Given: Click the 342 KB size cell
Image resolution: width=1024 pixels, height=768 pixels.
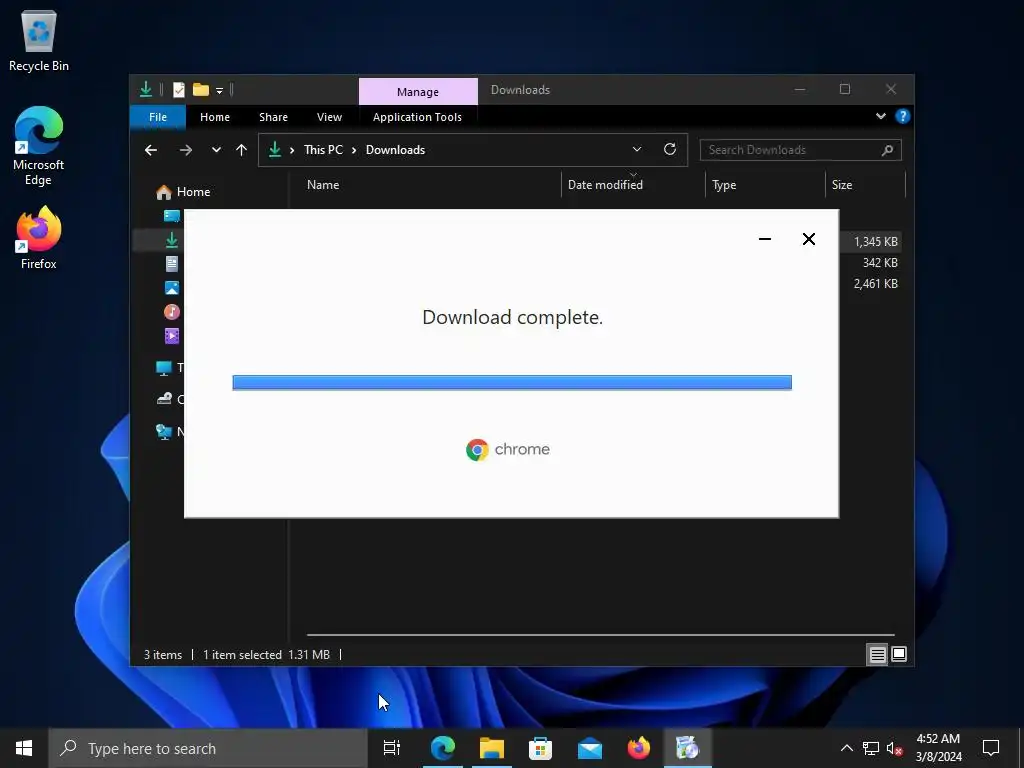Looking at the screenshot, I should (x=880, y=263).
